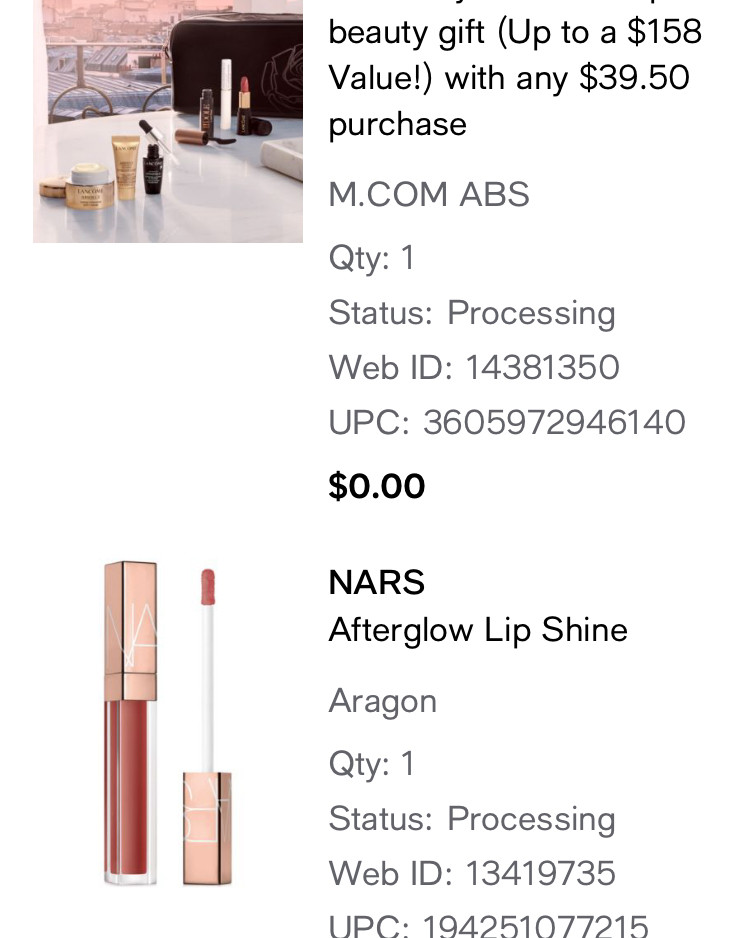This screenshot has width=750, height=938.
Task: Click the Qty: 1 under Aragon
Action: (371, 764)
